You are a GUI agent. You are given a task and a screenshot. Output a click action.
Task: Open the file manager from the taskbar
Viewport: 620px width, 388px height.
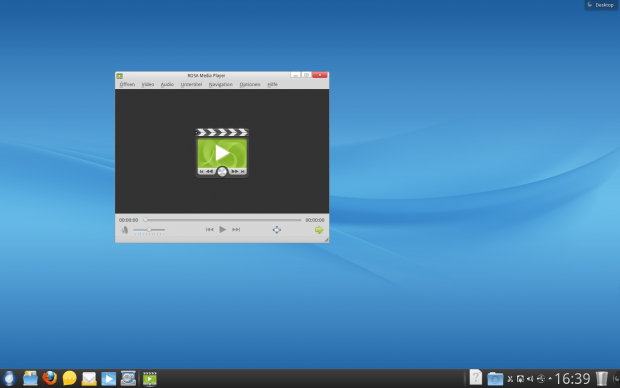(x=30, y=379)
